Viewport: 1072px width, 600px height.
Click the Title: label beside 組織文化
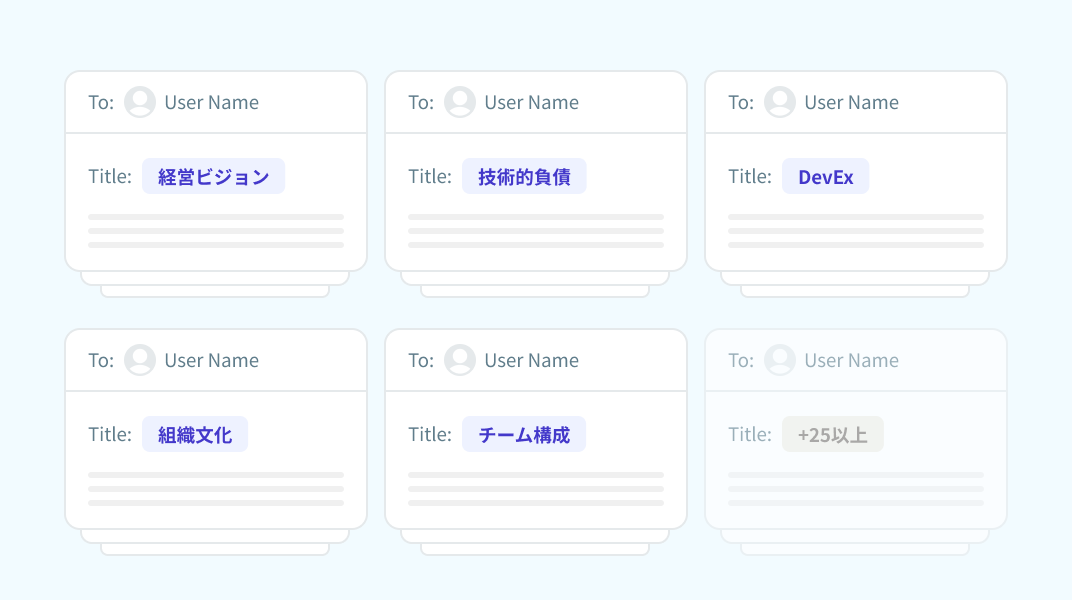tap(110, 434)
